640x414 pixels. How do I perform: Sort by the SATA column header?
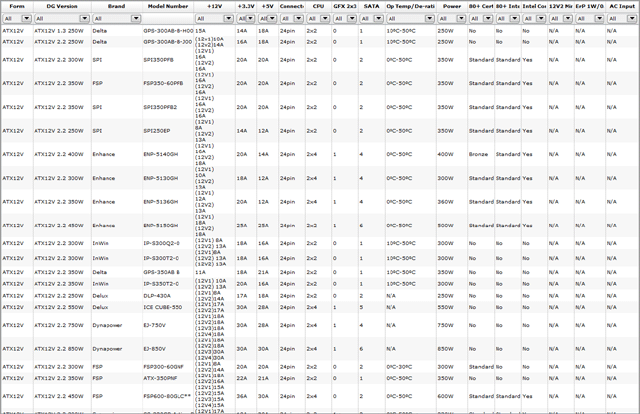371,6
